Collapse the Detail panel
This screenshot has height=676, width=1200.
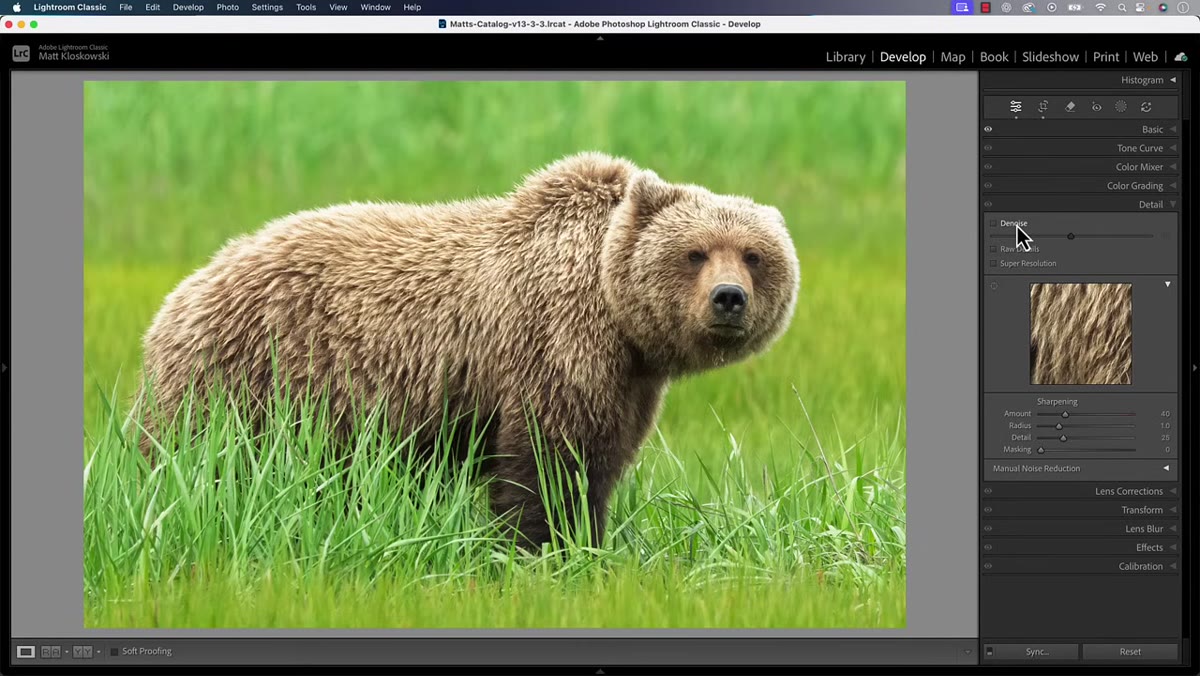pos(1173,205)
